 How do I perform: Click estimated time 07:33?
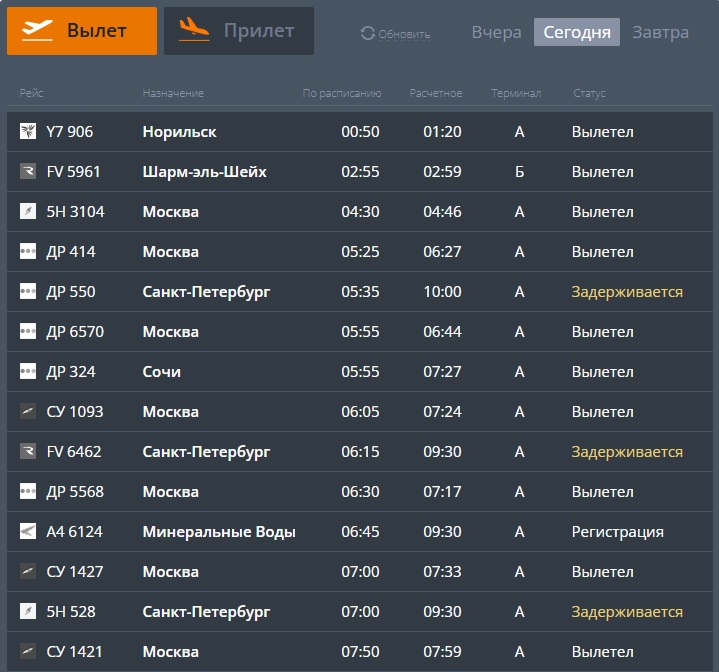442,572
